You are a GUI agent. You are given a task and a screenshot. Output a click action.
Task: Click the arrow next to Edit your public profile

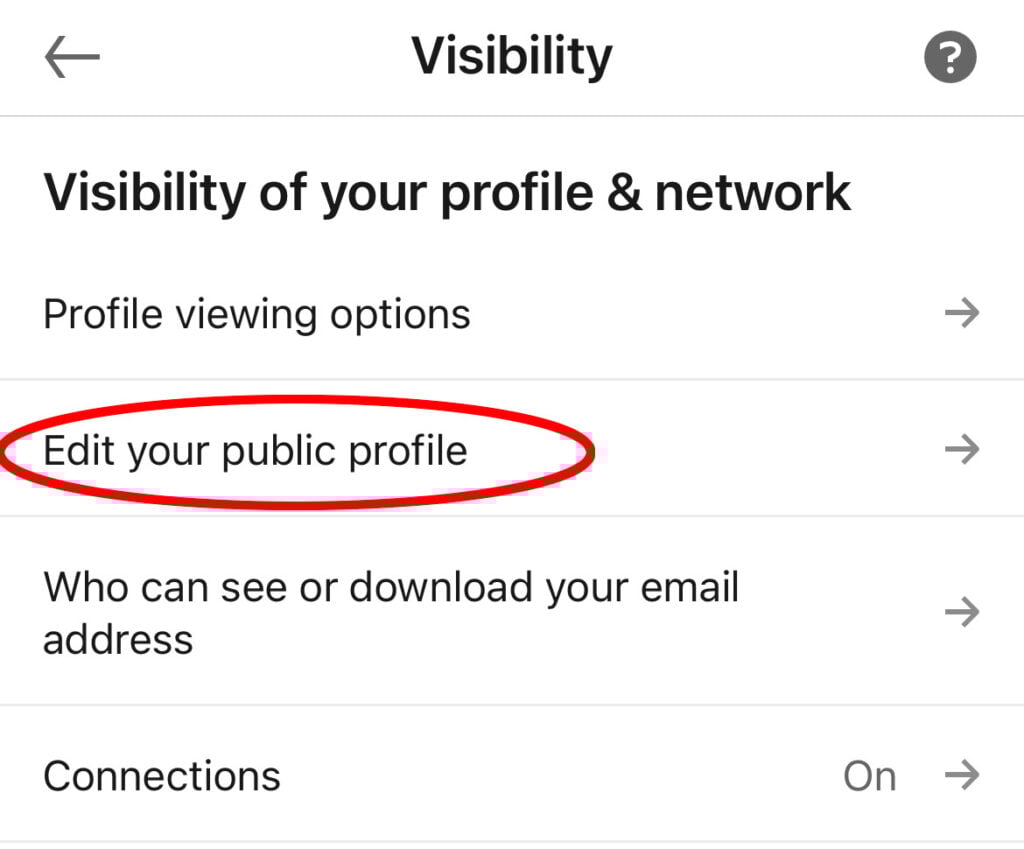pyautogui.click(x=962, y=449)
